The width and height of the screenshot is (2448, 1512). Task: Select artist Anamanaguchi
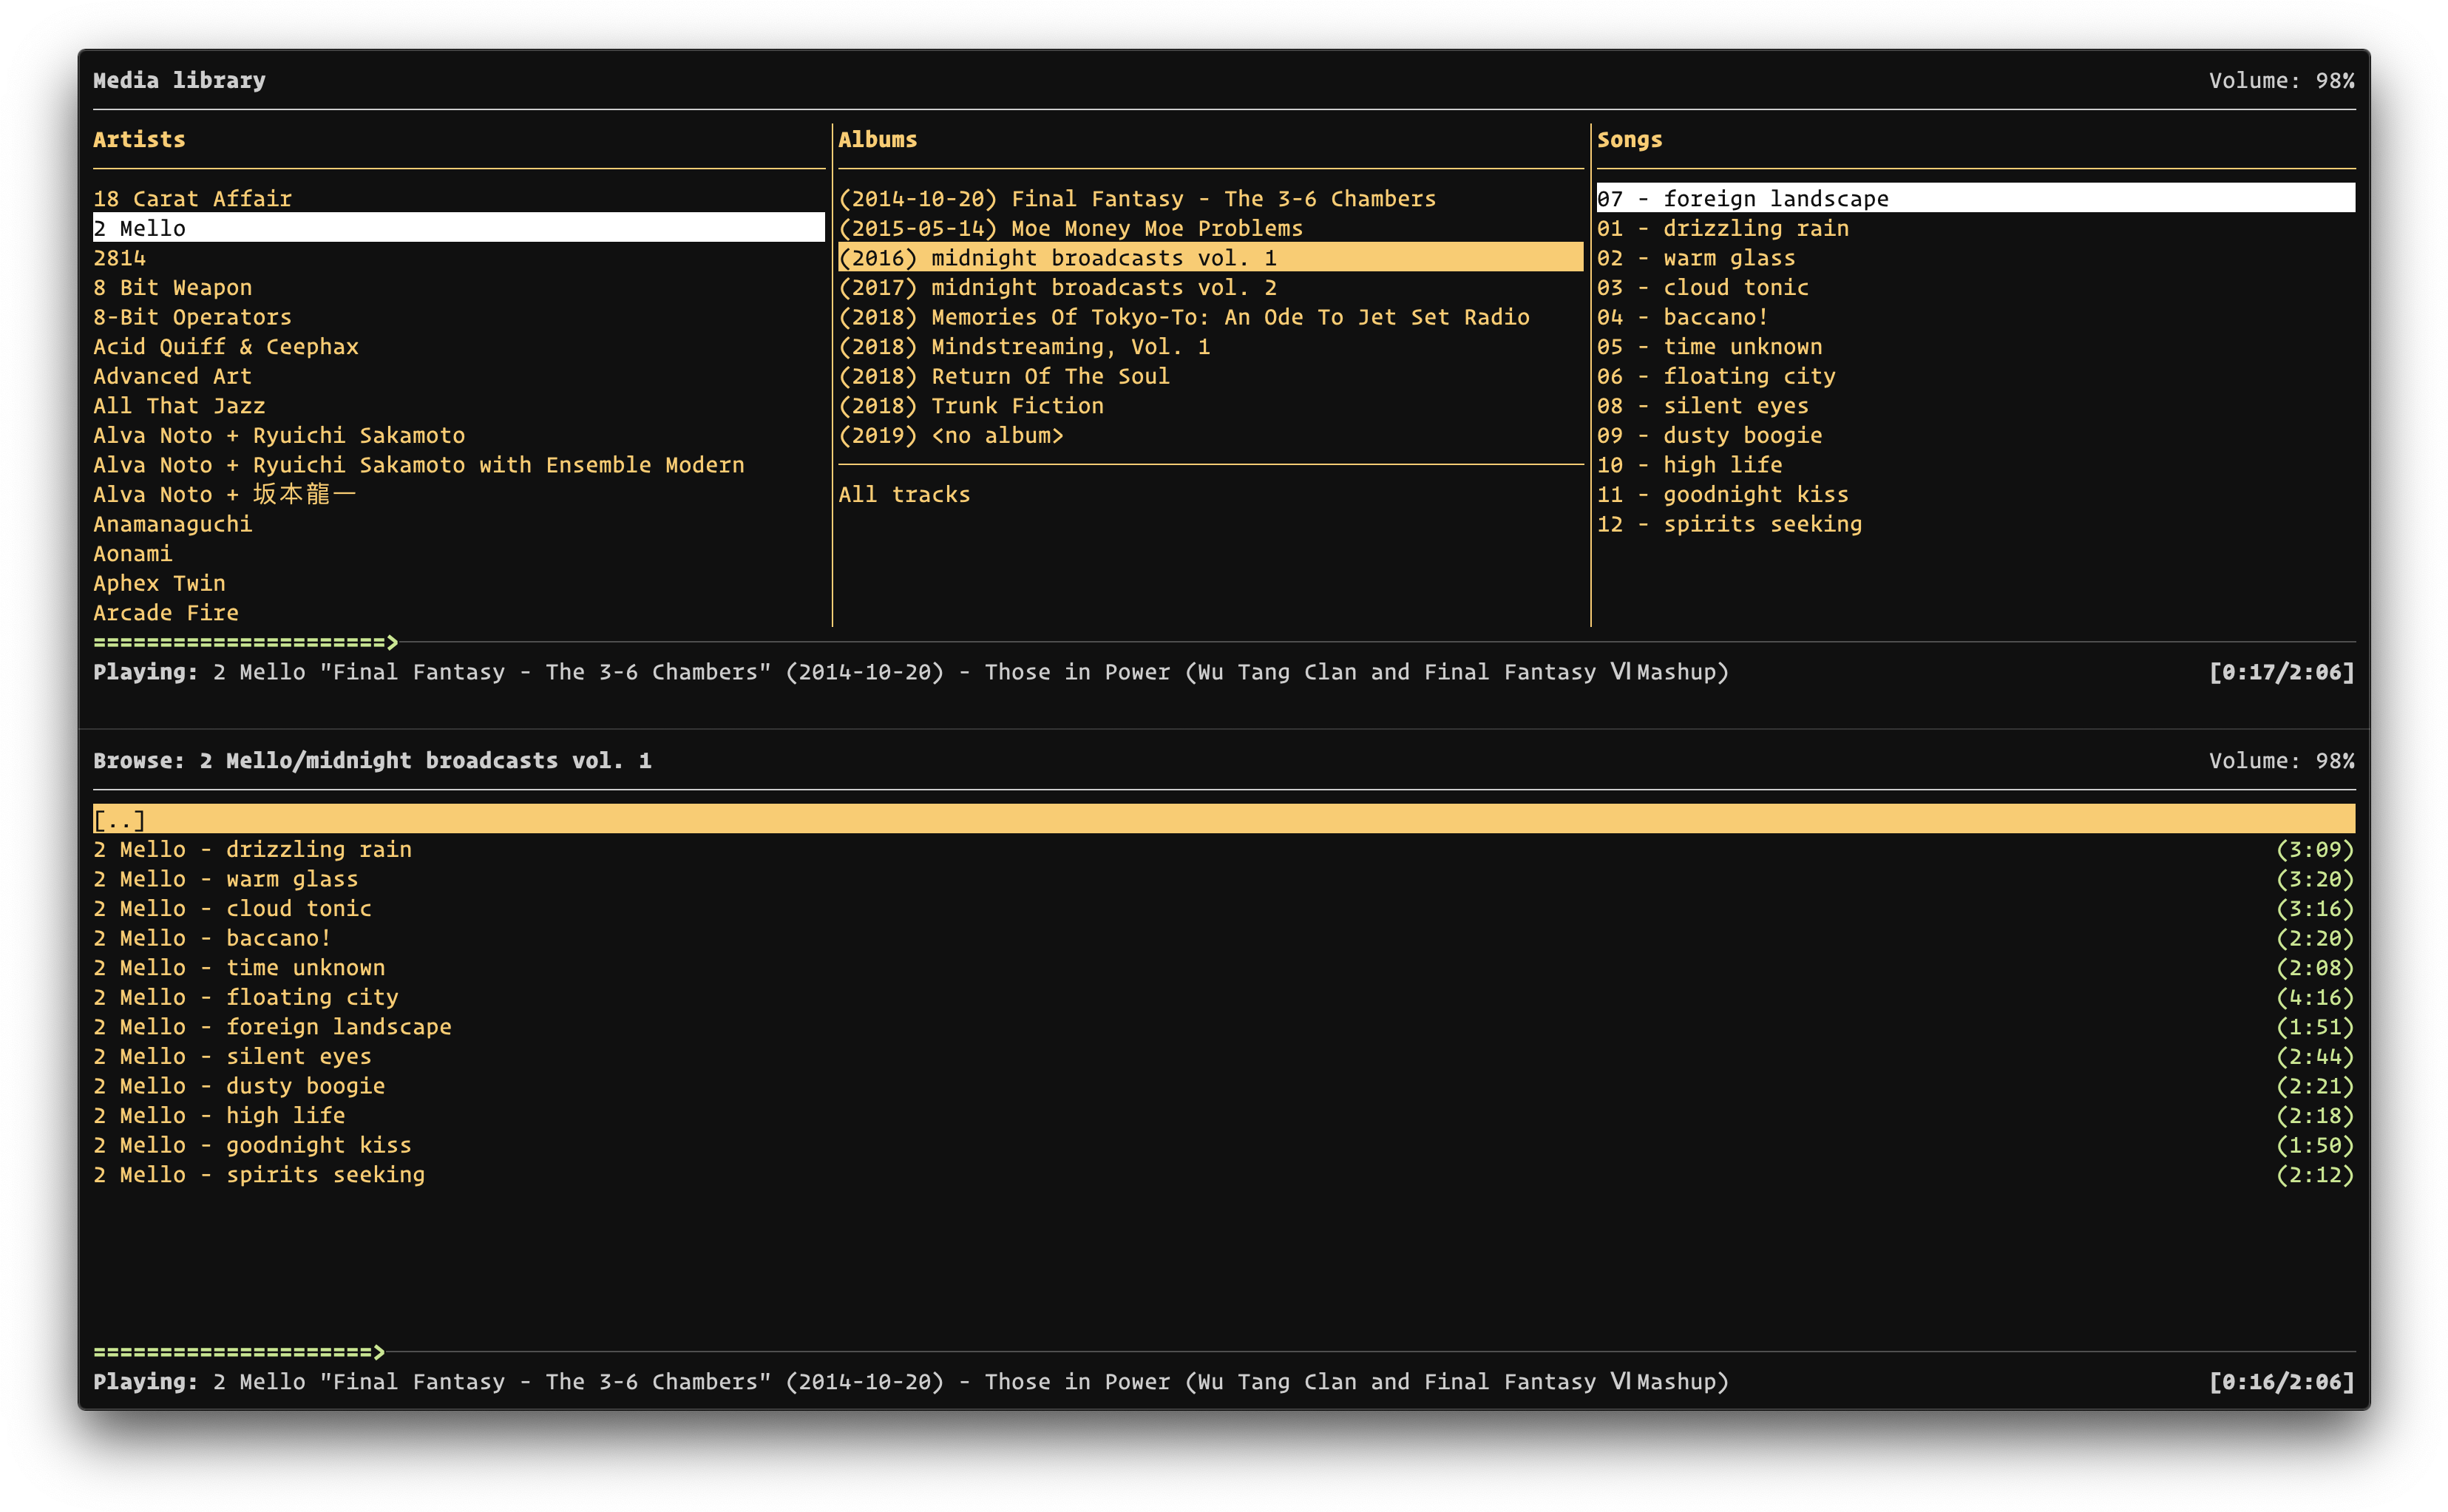(173, 524)
